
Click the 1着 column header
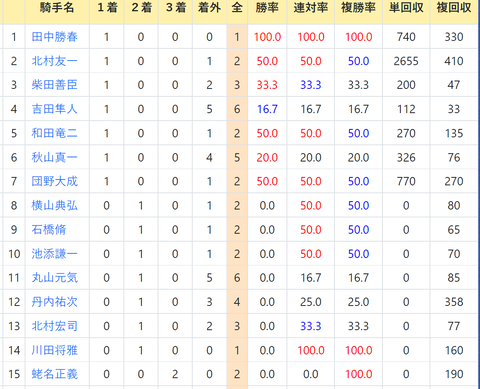(107, 7)
